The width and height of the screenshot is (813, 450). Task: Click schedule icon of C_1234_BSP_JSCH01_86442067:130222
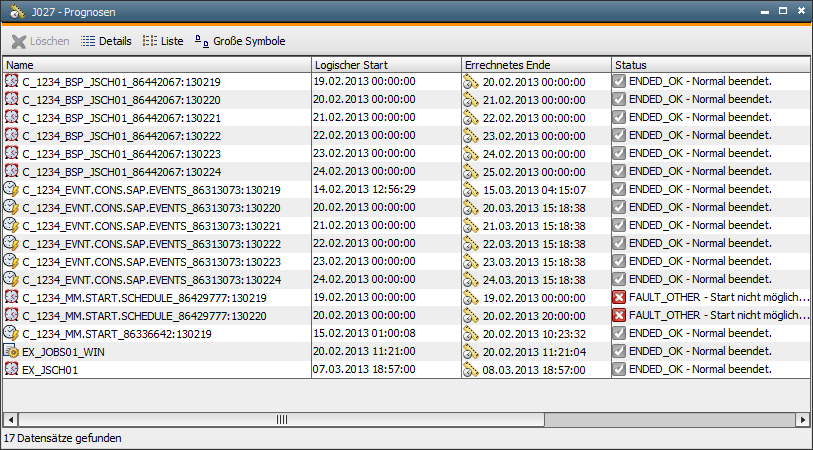(11, 135)
